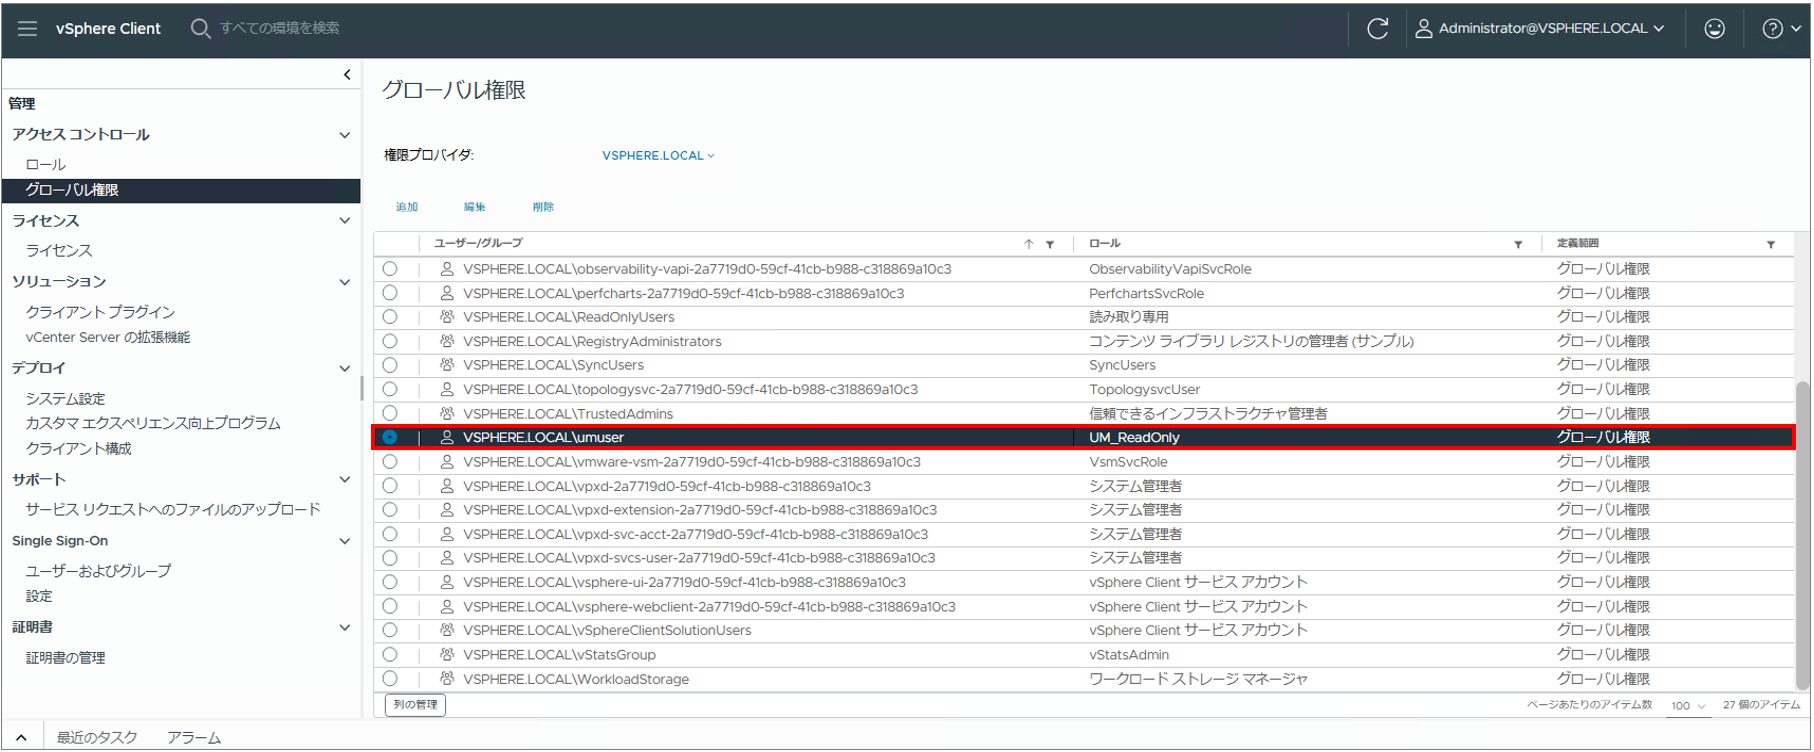The width and height of the screenshot is (1814, 752).
Task: Click user icon beside vsphere-ui account
Action: tap(447, 582)
